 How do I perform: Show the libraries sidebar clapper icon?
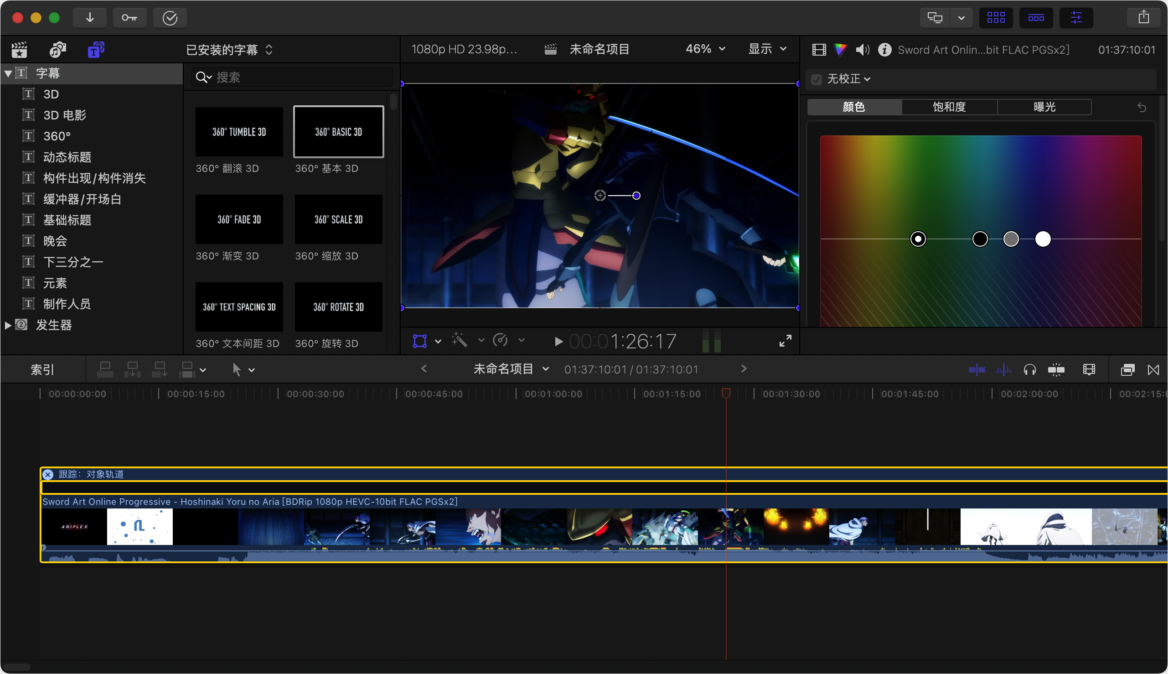coord(19,49)
